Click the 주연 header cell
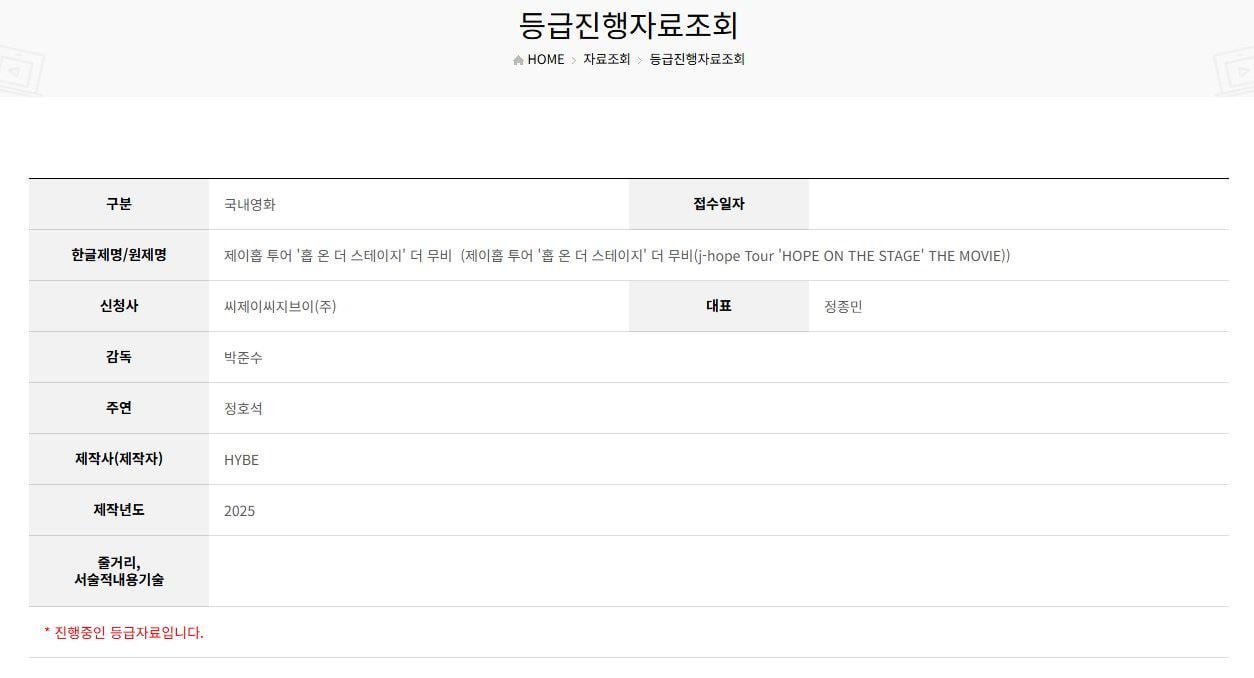The height and width of the screenshot is (678, 1254). click(x=119, y=408)
